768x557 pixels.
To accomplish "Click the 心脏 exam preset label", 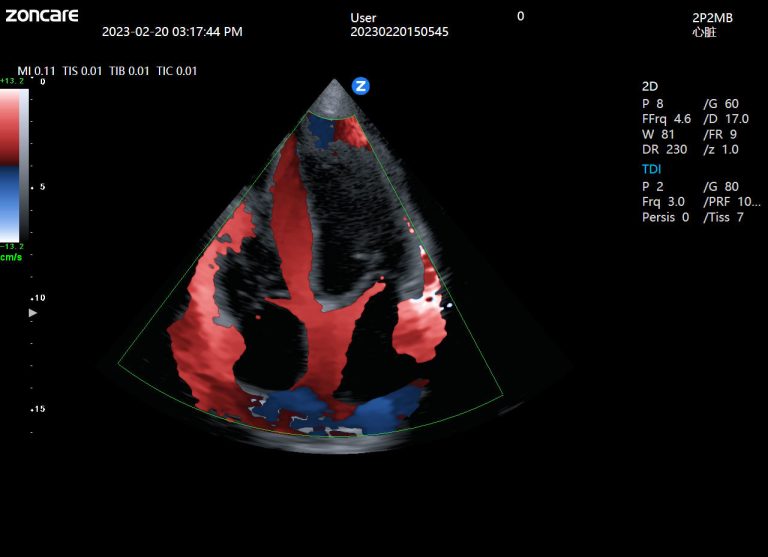I will coord(704,32).
